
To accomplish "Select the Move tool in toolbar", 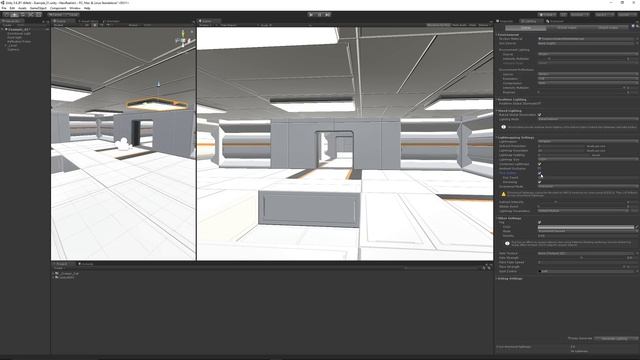I will [14, 15].
